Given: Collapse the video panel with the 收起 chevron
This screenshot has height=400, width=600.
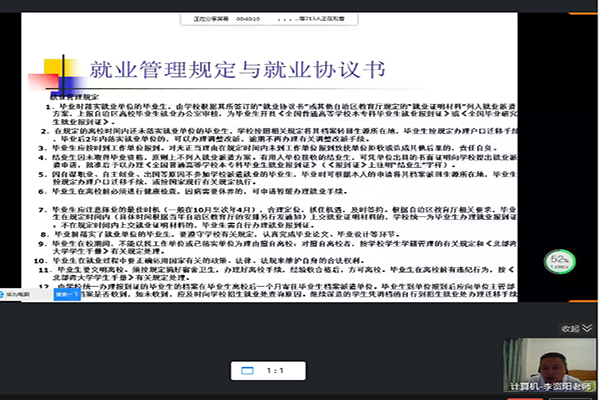Looking at the screenshot, I should tap(589, 327).
